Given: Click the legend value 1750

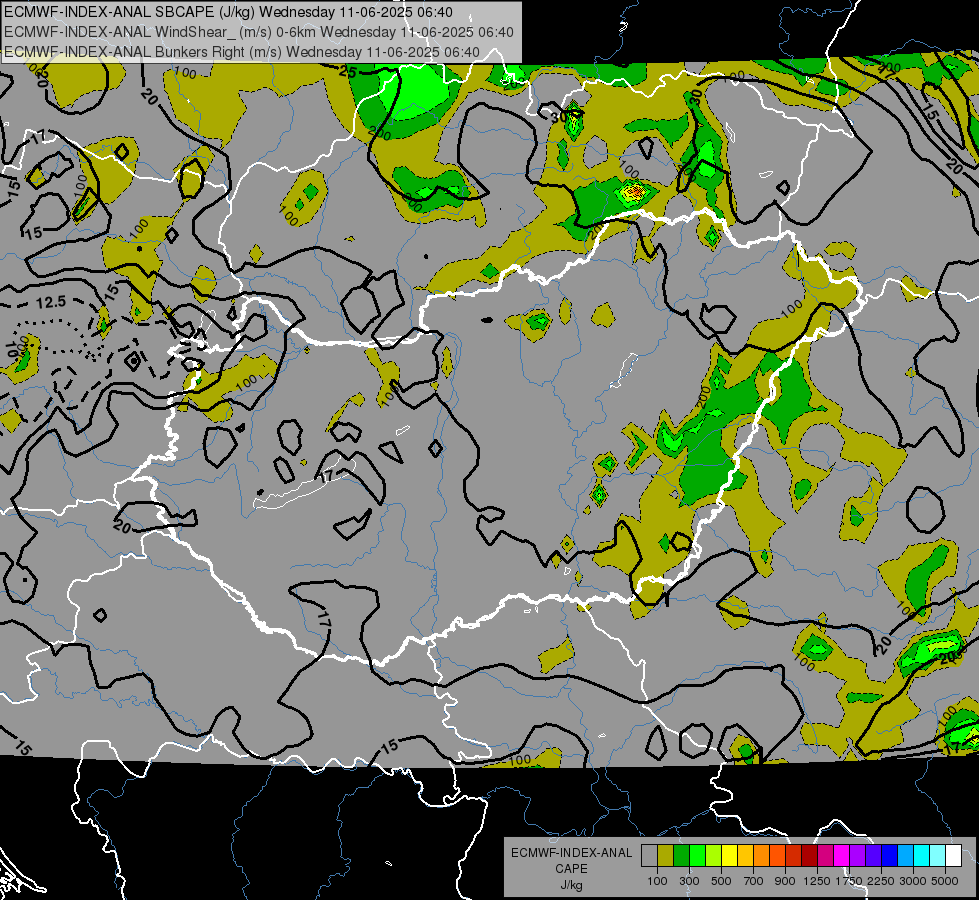Looking at the screenshot, I should pyautogui.click(x=849, y=881).
